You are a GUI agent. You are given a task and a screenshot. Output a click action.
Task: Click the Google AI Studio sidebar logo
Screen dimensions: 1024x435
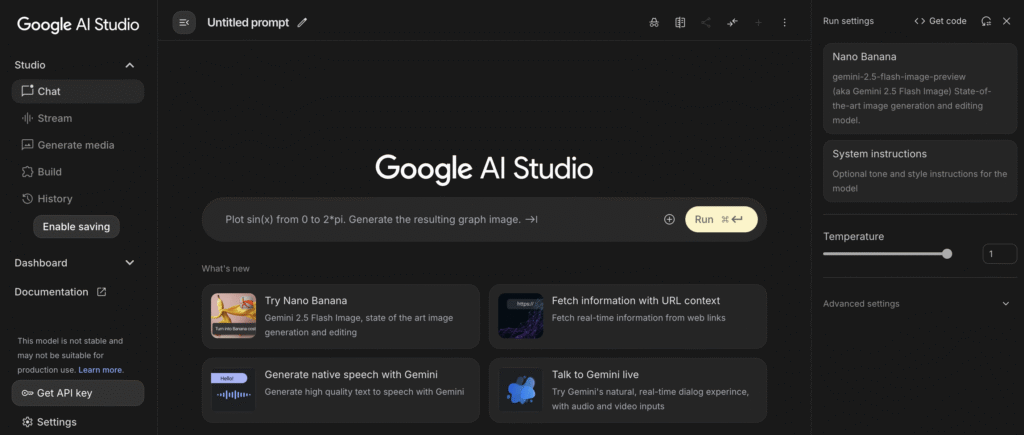[x=78, y=25]
